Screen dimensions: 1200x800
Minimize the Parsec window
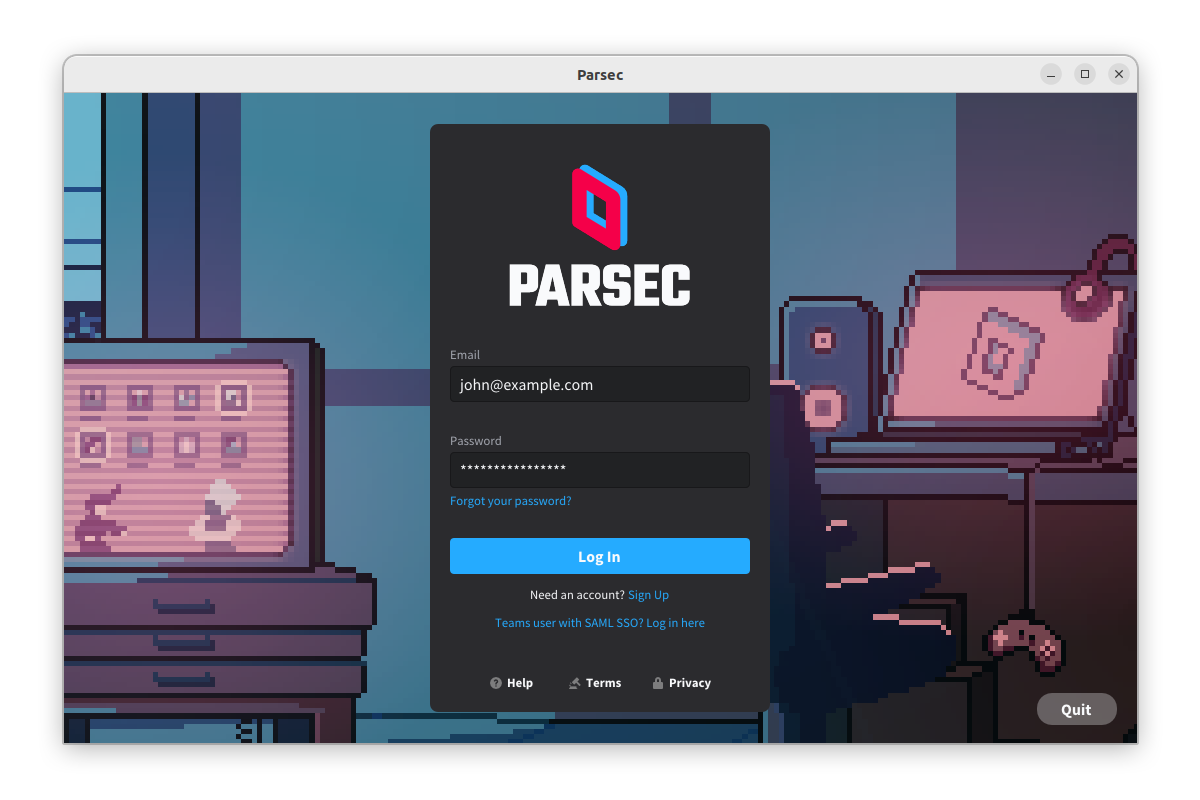click(1051, 74)
